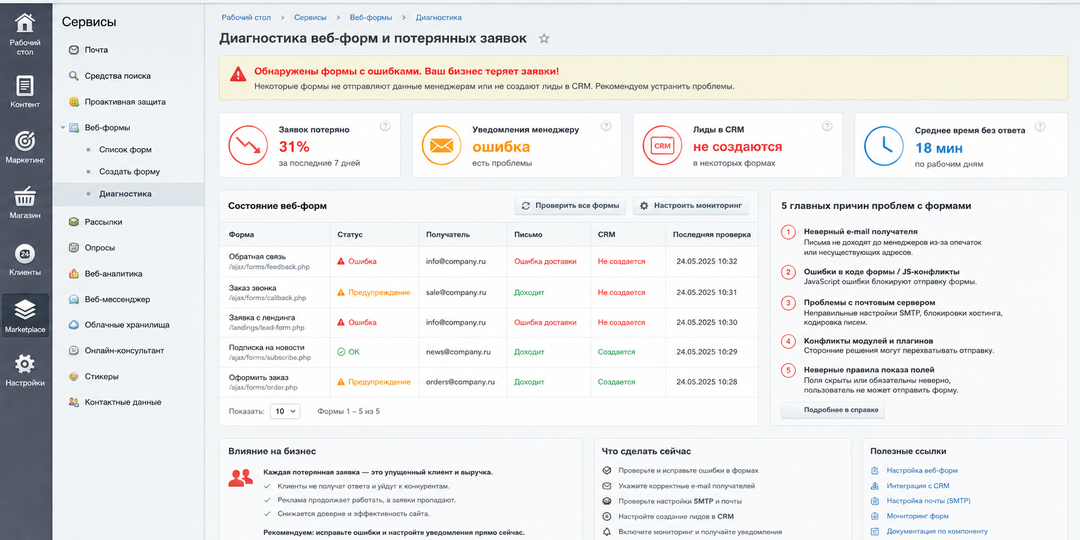The width and height of the screenshot is (1080, 540).
Task: Open the Контент section icon
Action: click(x=25, y=85)
